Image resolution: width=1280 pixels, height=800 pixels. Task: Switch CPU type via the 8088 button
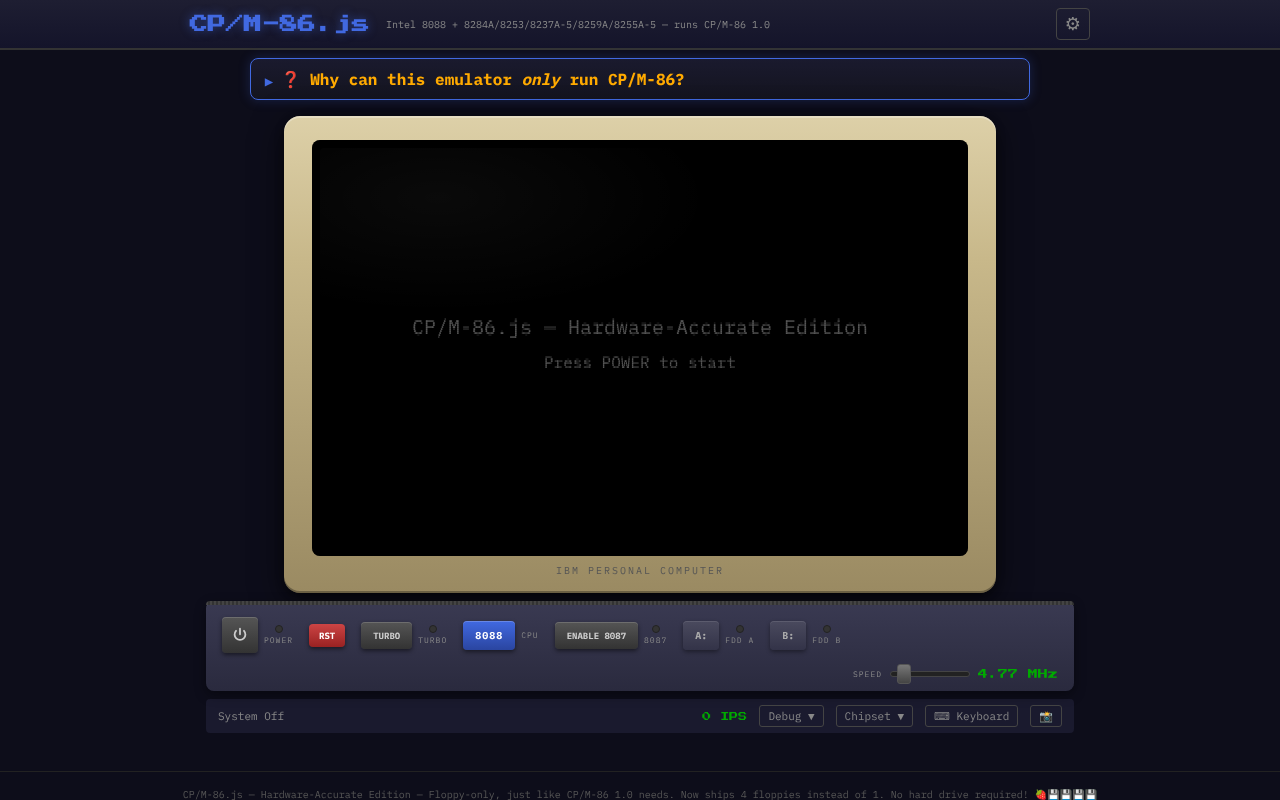pos(489,636)
